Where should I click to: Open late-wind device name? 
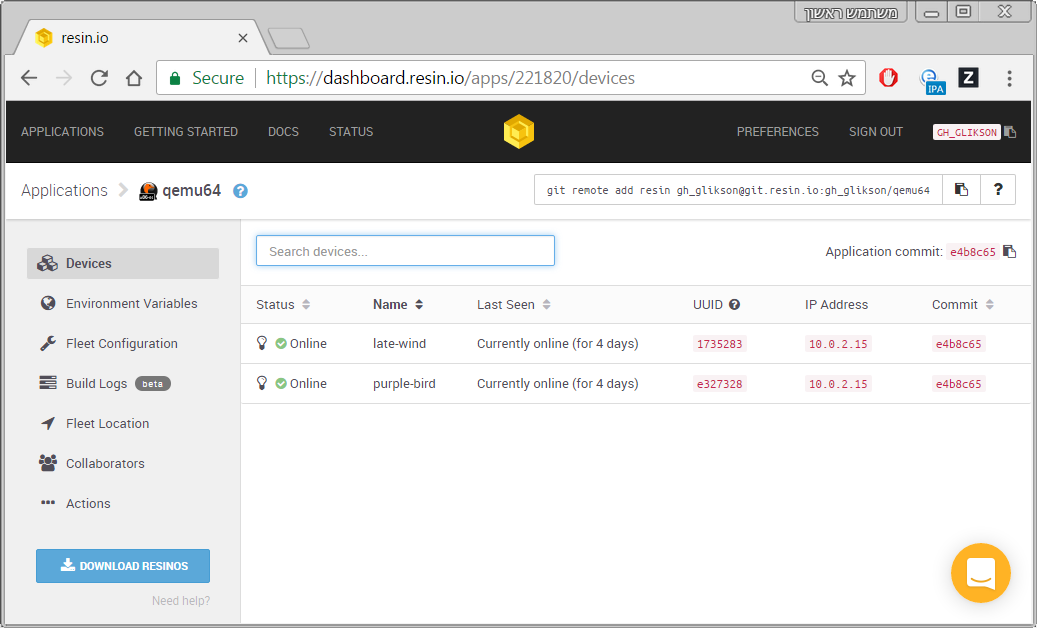399,344
